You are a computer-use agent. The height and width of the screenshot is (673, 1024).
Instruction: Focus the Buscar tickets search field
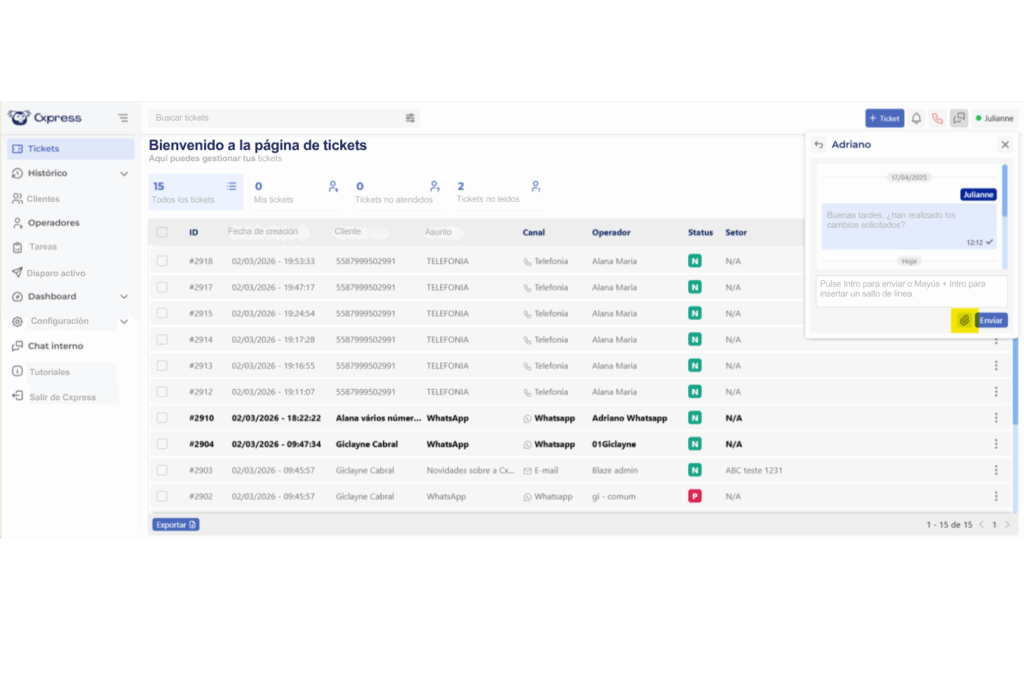pyautogui.click(x=275, y=118)
